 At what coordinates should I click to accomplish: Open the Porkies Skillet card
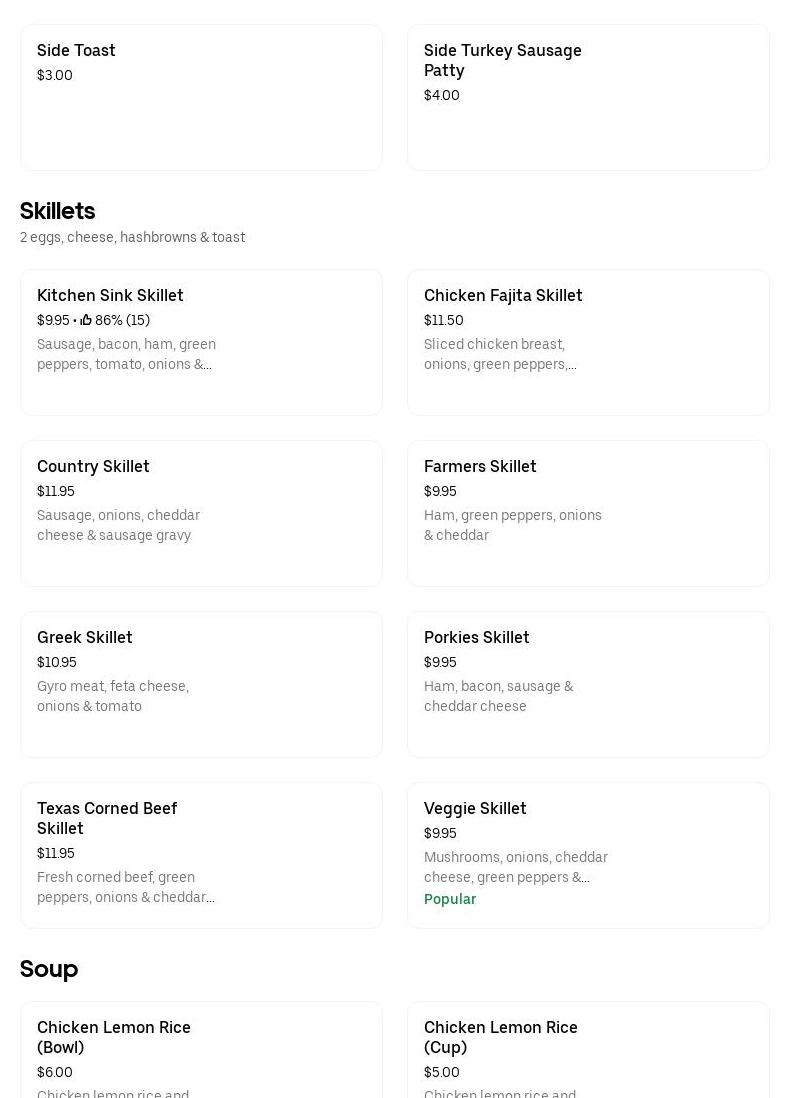click(x=588, y=684)
